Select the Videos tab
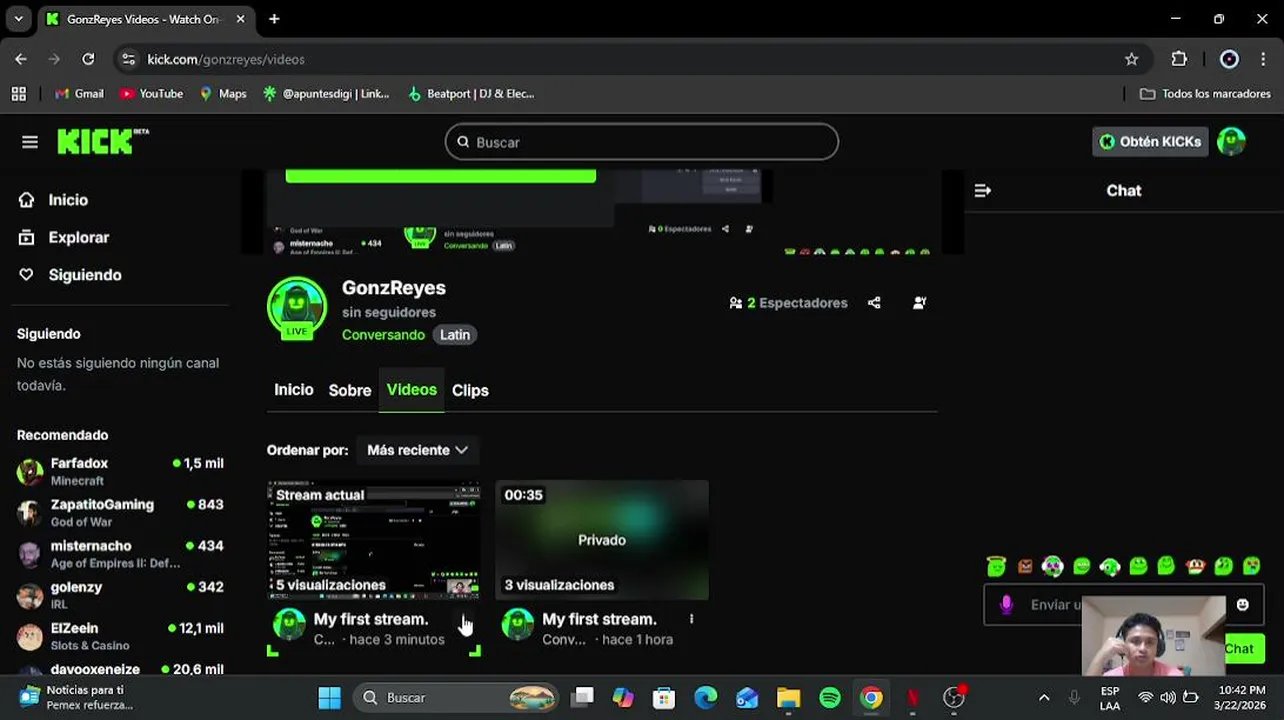1284x720 pixels. click(412, 390)
